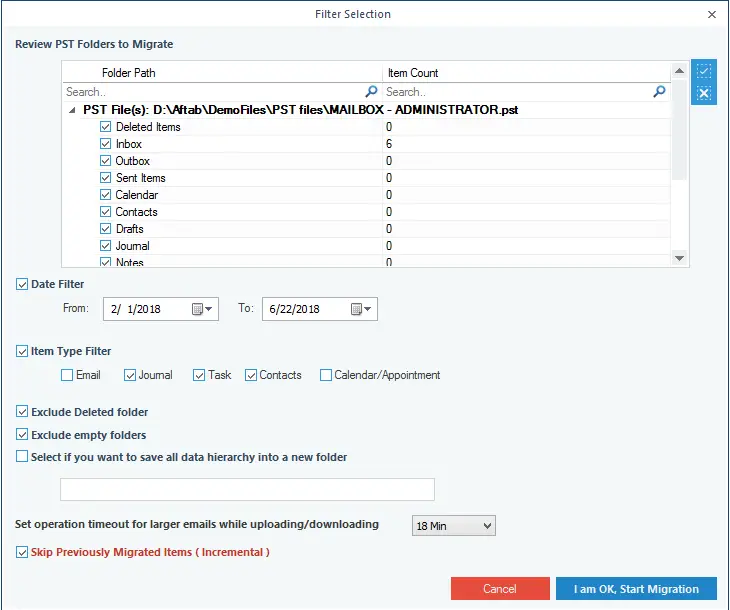
Task: Click the Cancel button
Action: 500,589
